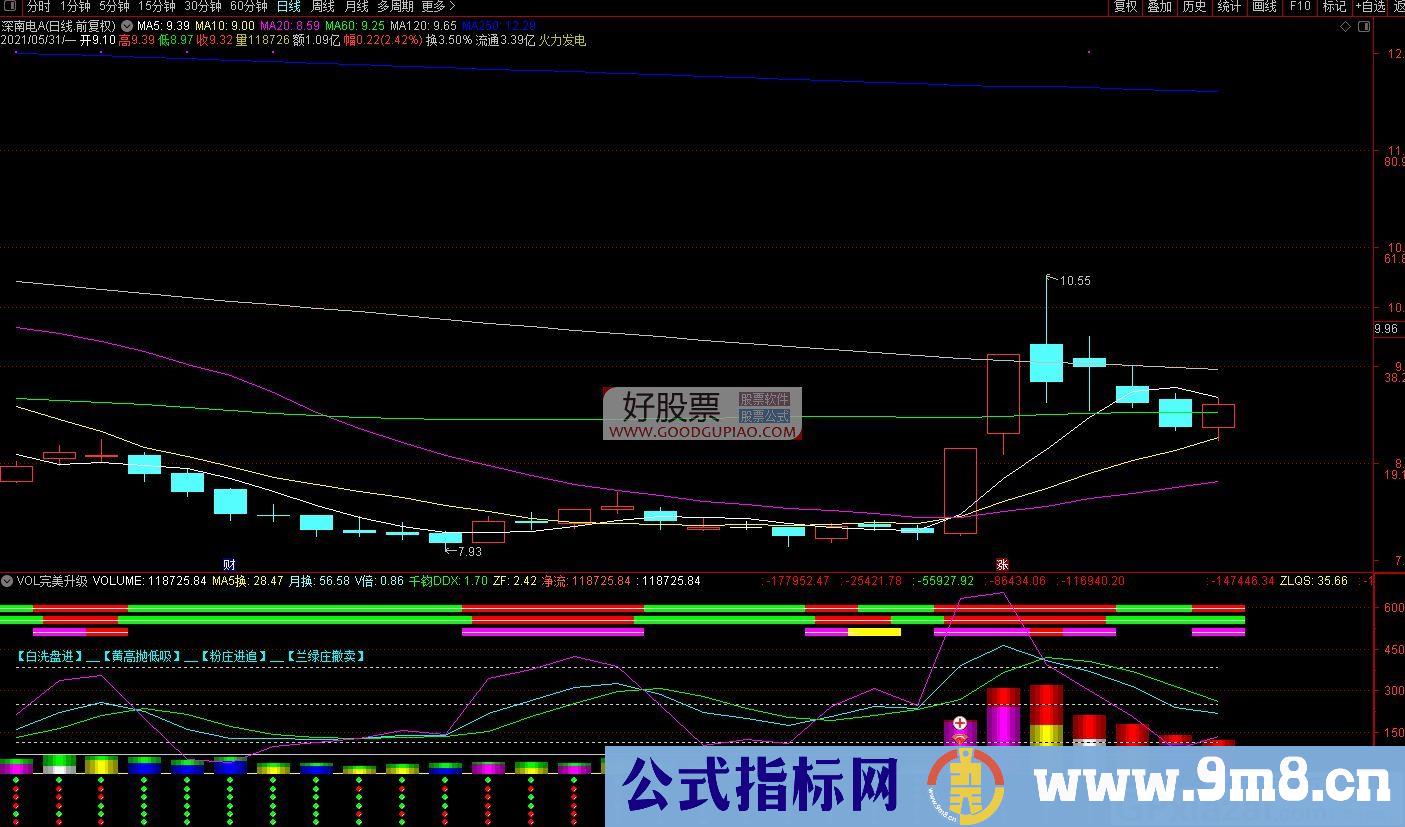Select the MA20 purple moving average label
Screen dimensions: 1405x827
pos(289,24)
